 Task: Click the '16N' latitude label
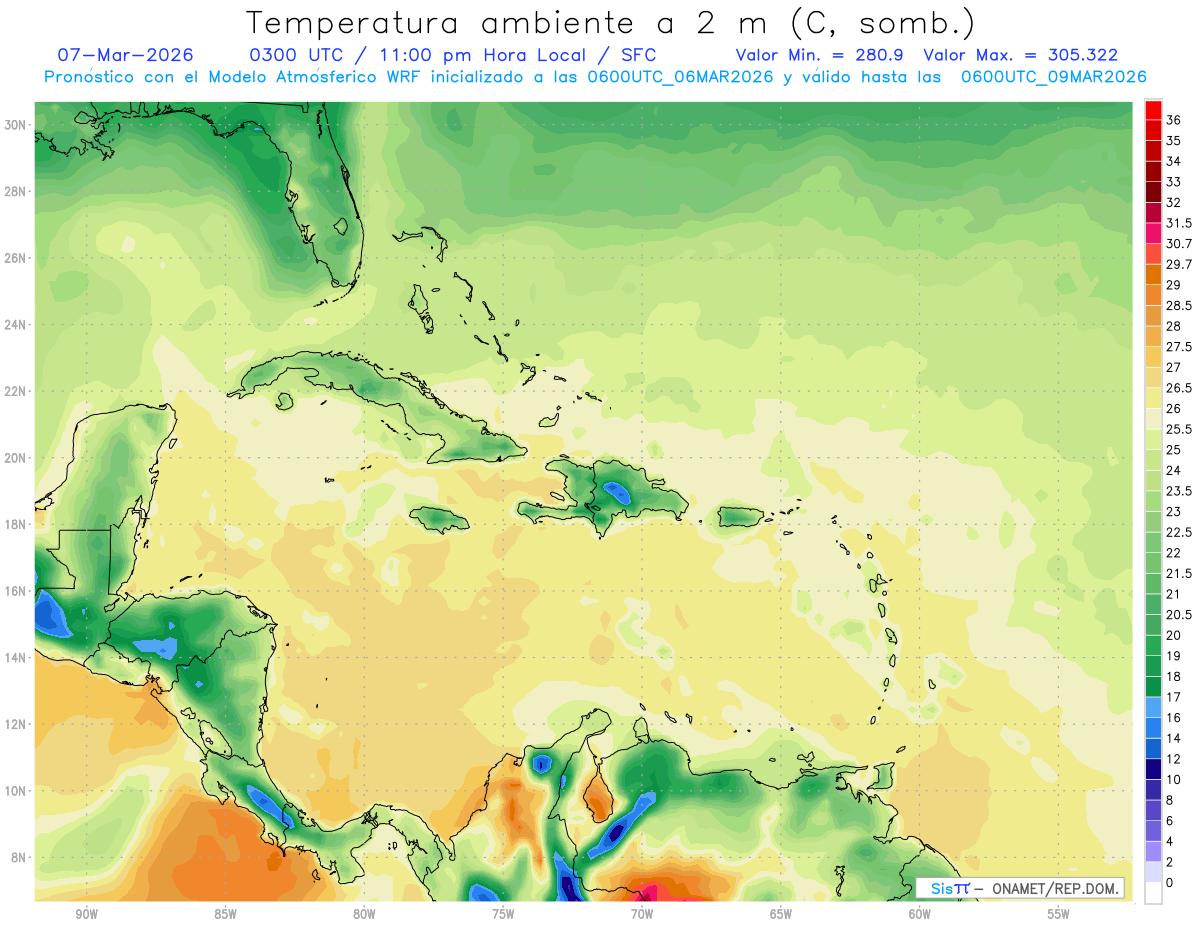click(x=15, y=591)
